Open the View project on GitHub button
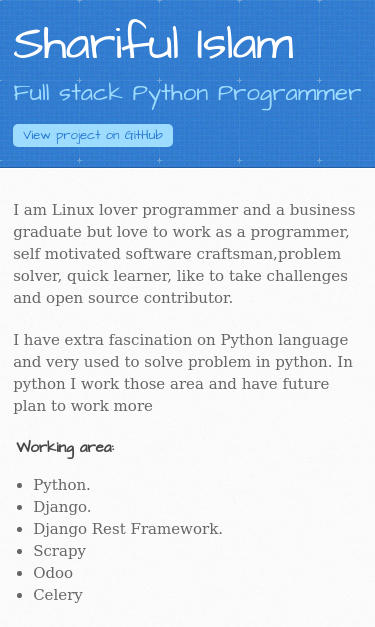Screen dimensions: 375x627 pyautogui.click(x=93, y=136)
